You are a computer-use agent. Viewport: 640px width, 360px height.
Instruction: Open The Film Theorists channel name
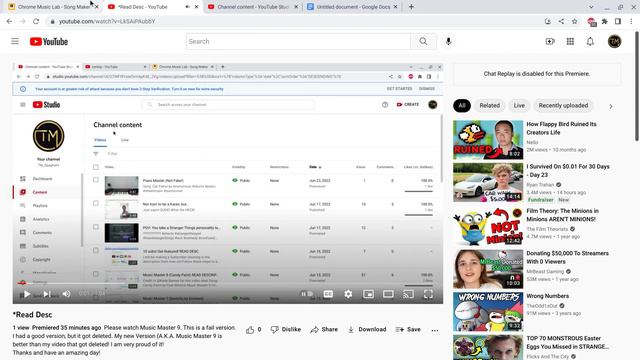pyautogui.click(x=547, y=229)
